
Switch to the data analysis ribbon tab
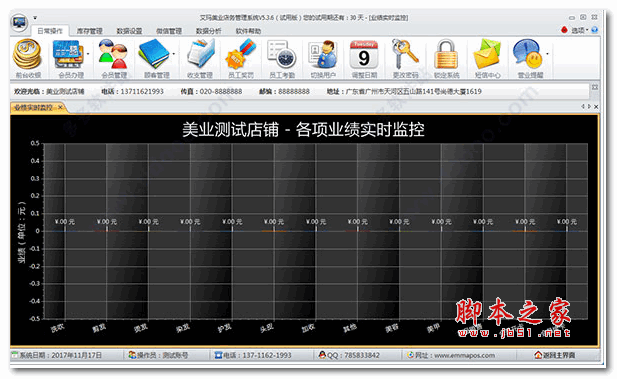(x=209, y=31)
